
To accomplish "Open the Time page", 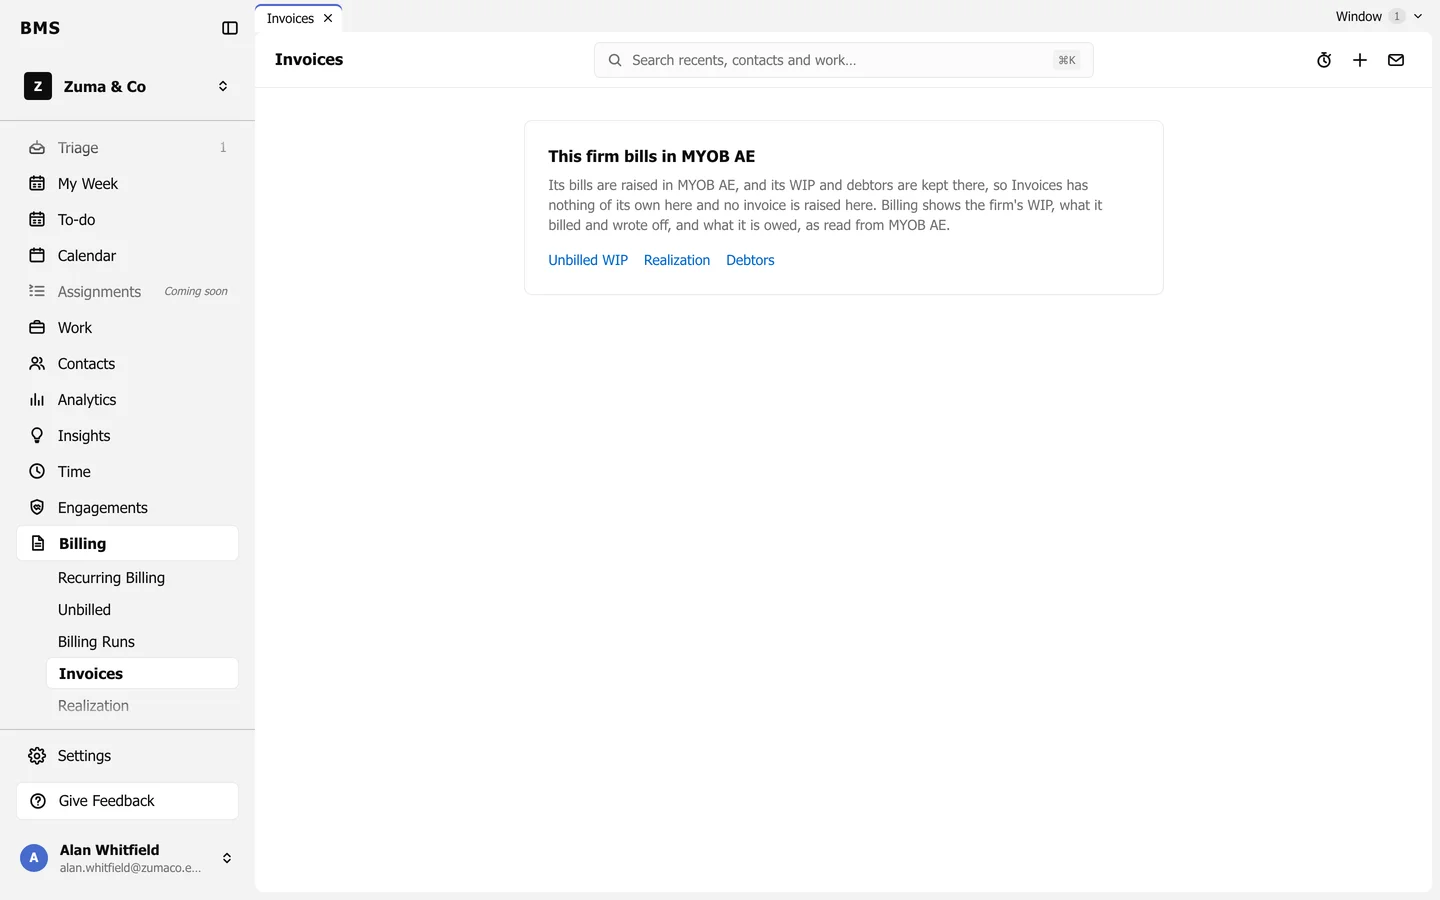I will click(127, 472).
